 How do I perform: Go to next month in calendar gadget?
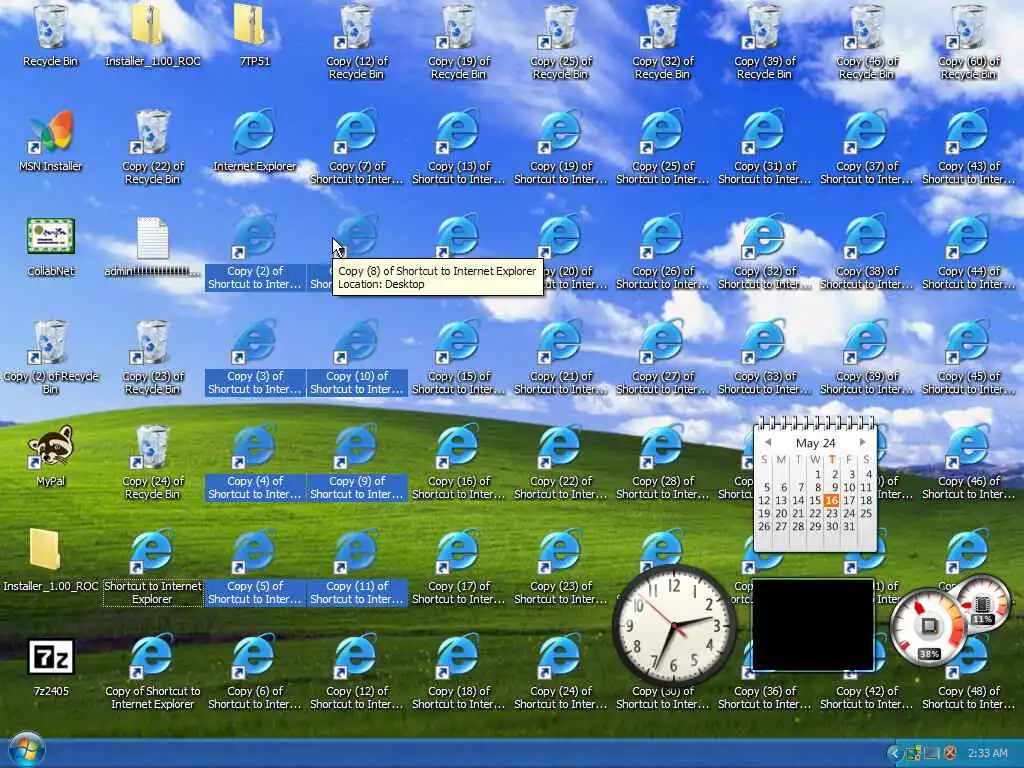click(863, 442)
